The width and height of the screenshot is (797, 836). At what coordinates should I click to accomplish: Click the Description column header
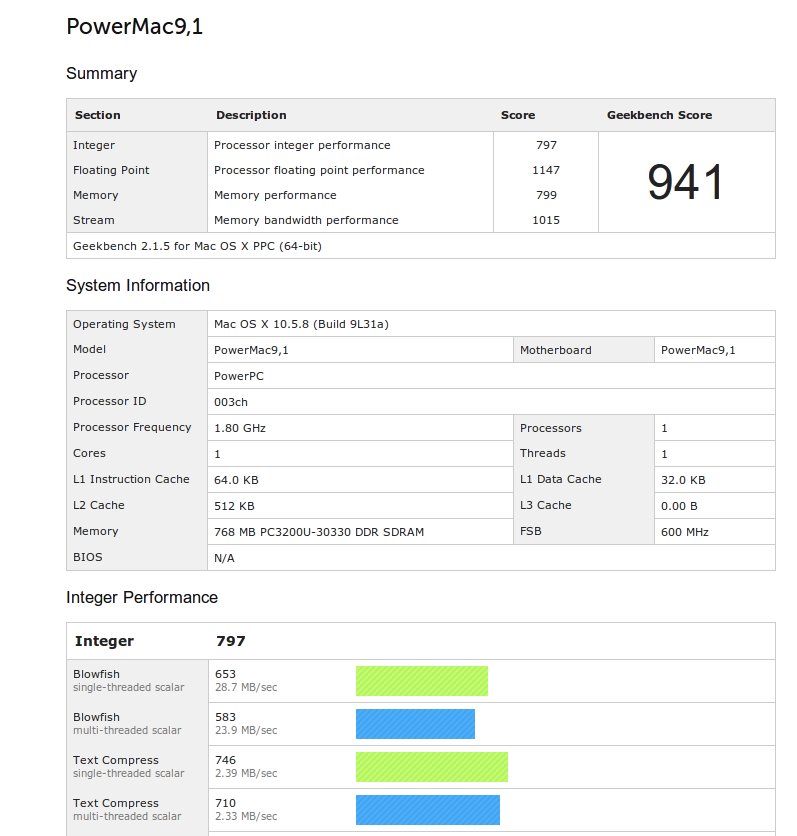251,115
